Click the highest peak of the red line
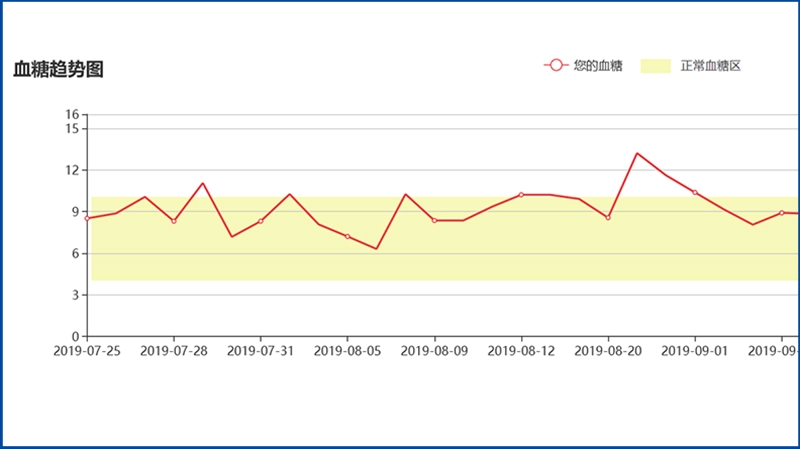This screenshot has width=800, height=449. [637, 153]
